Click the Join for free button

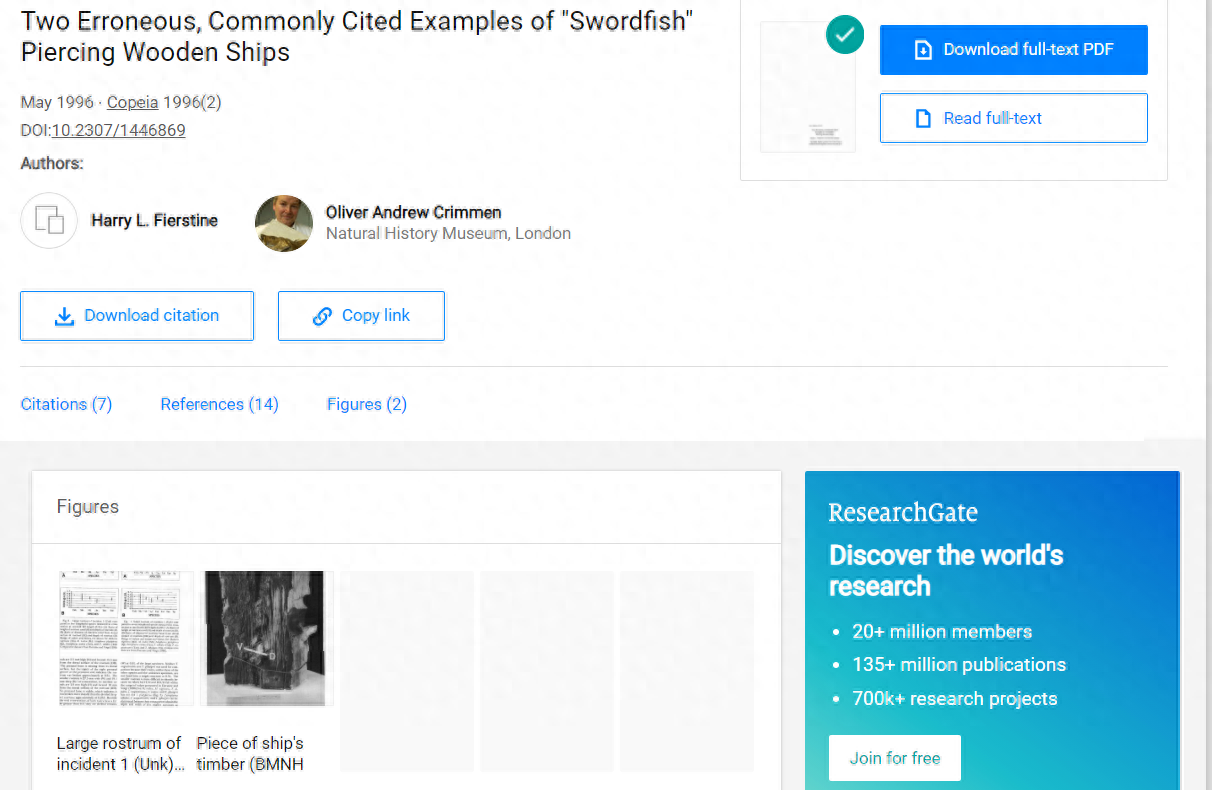[x=895, y=758]
